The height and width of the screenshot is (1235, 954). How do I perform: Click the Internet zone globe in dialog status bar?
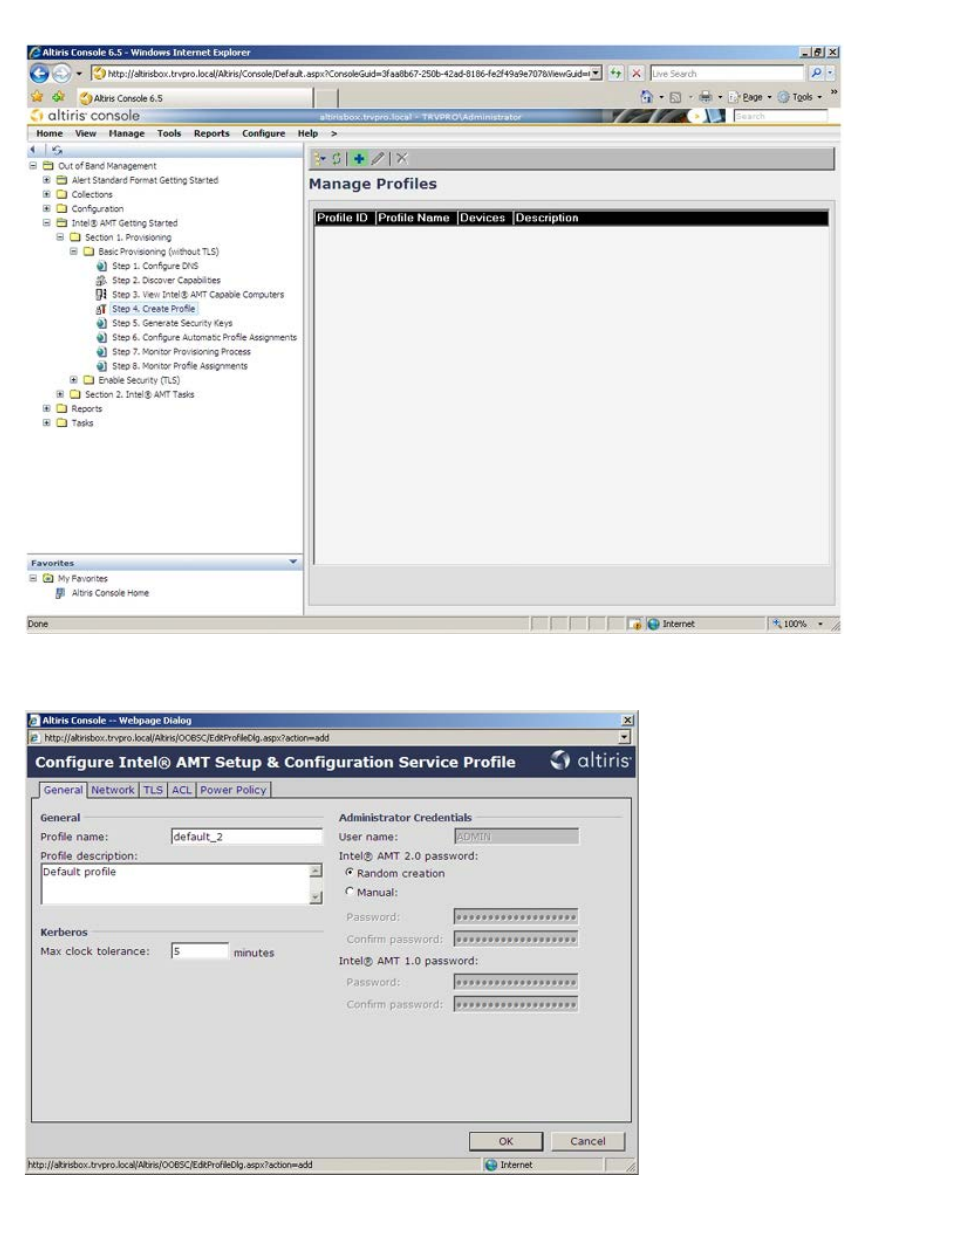pyautogui.click(x=491, y=1164)
